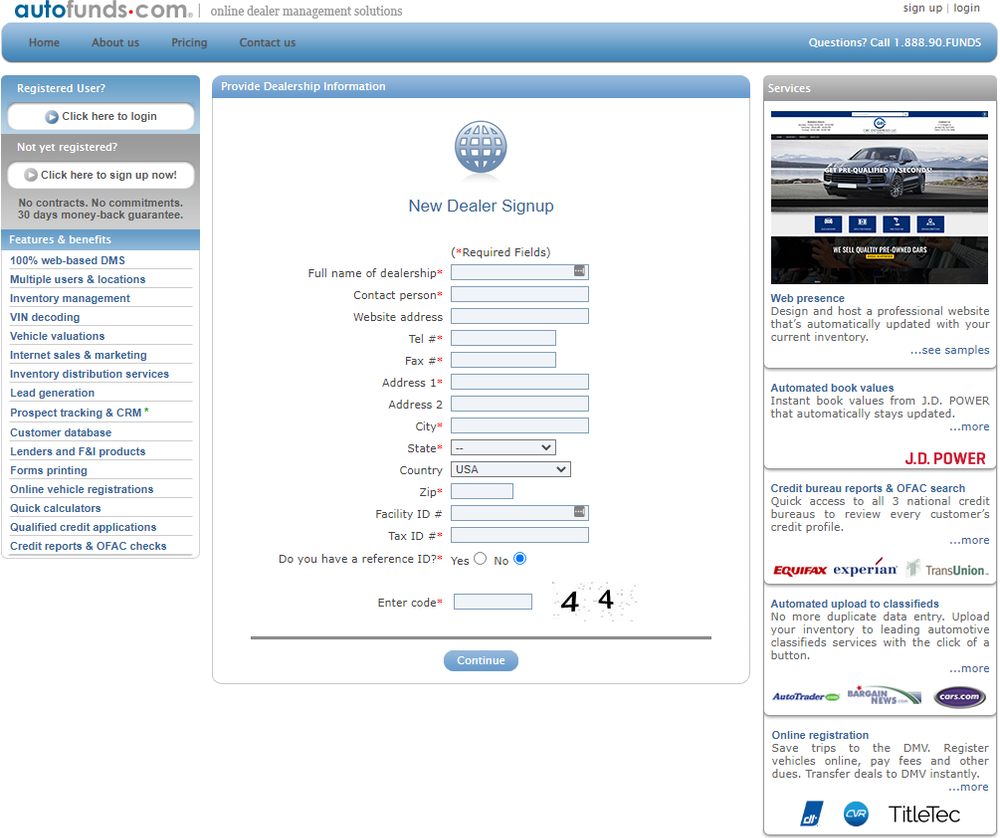Image resolution: width=1000 pixels, height=838 pixels.
Task: Open Inventory distribution services link
Action: 89,374
